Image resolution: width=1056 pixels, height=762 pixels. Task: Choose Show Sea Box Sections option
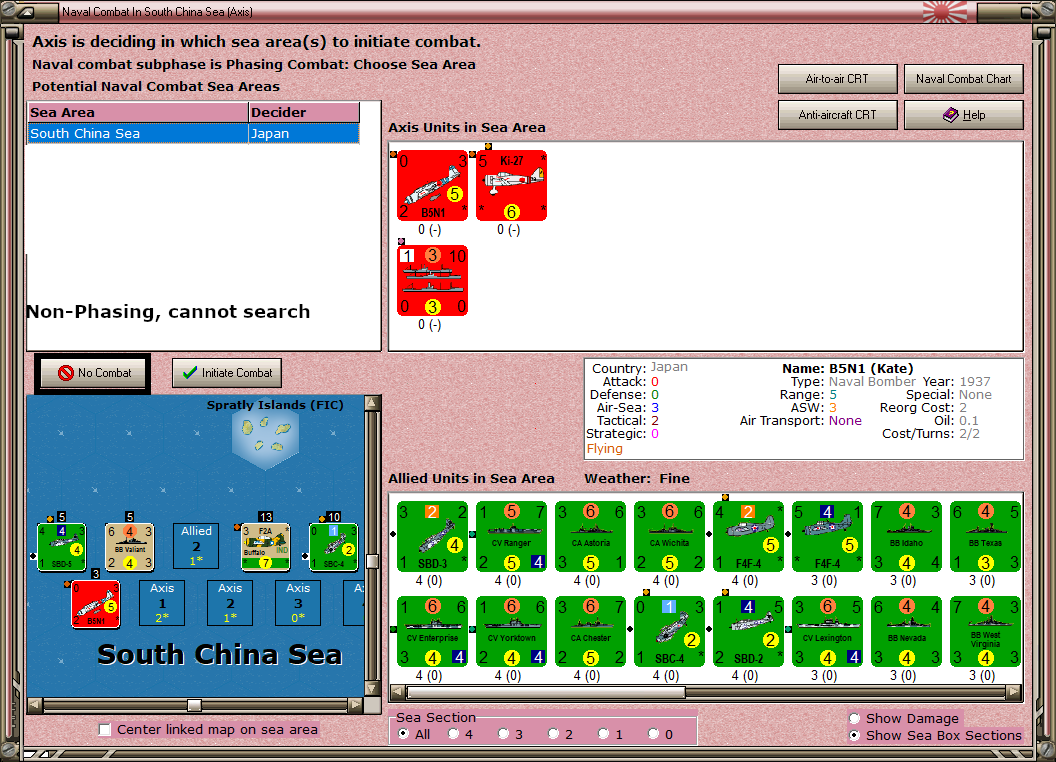(x=855, y=736)
